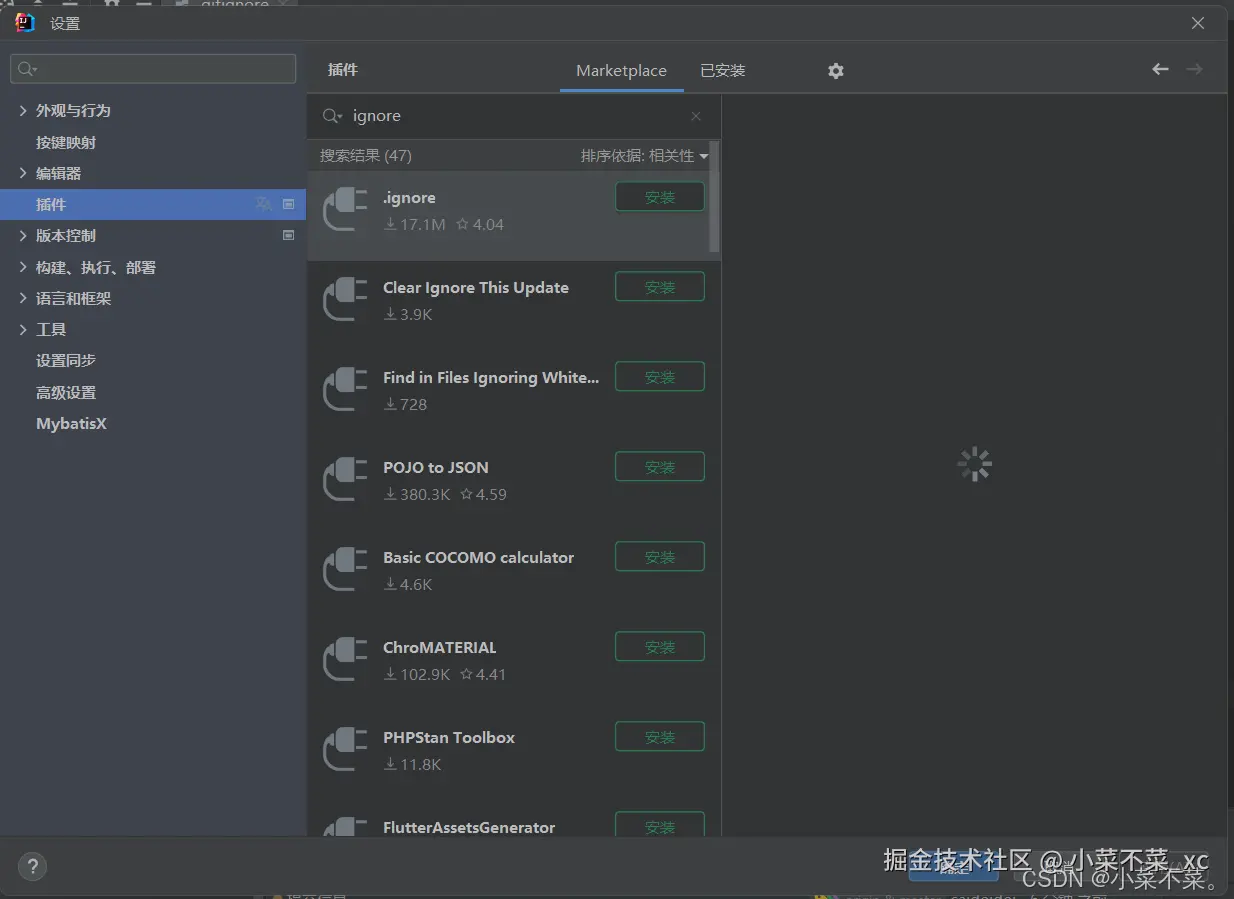Install Find in Files Ignoring White plugin
Screen dimensions: 1234x899
660,377
